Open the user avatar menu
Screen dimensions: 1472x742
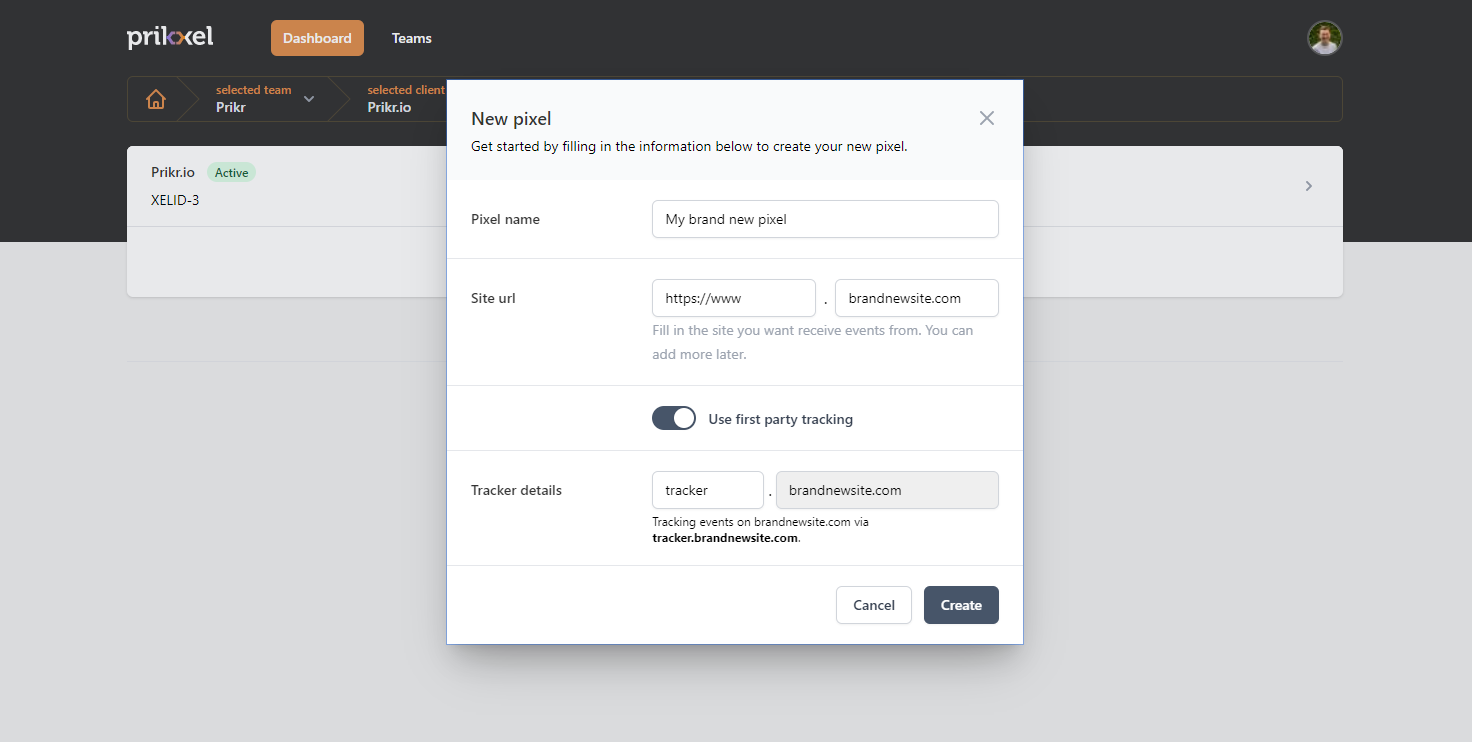[1324, 38]
